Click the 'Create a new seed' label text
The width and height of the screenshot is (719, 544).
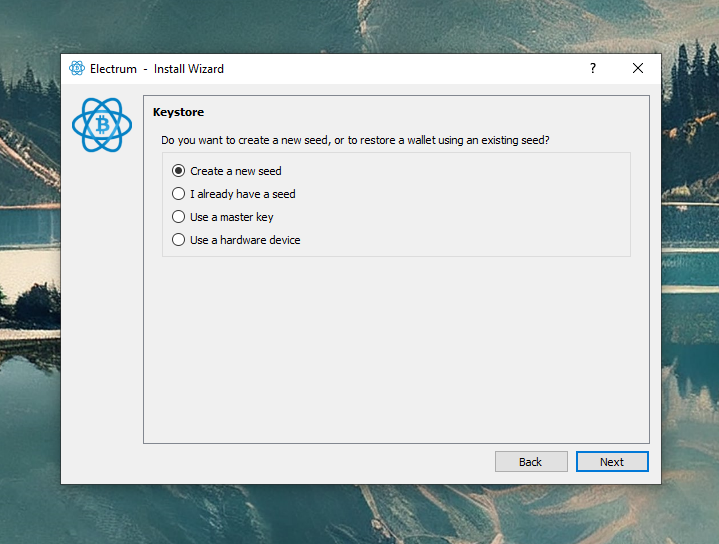tap(236, 171)
